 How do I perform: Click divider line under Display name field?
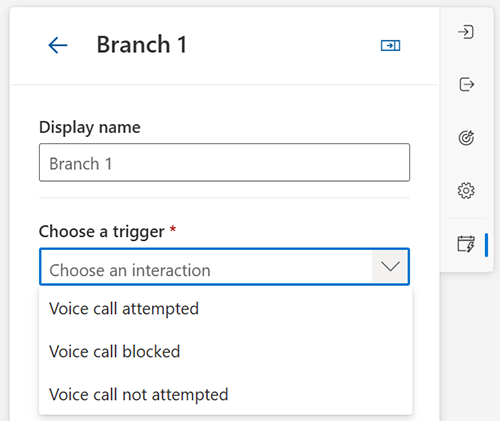224,198
